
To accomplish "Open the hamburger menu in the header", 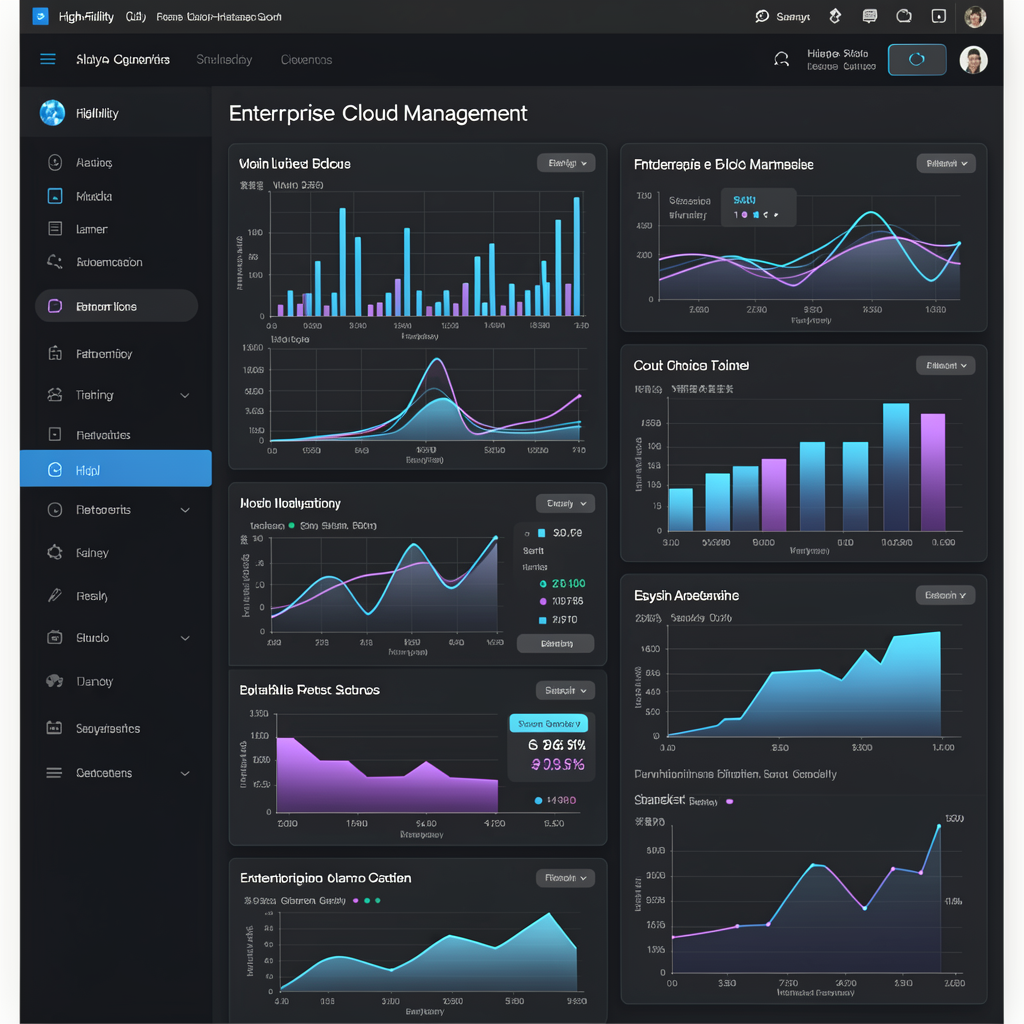I will (48, 59).
